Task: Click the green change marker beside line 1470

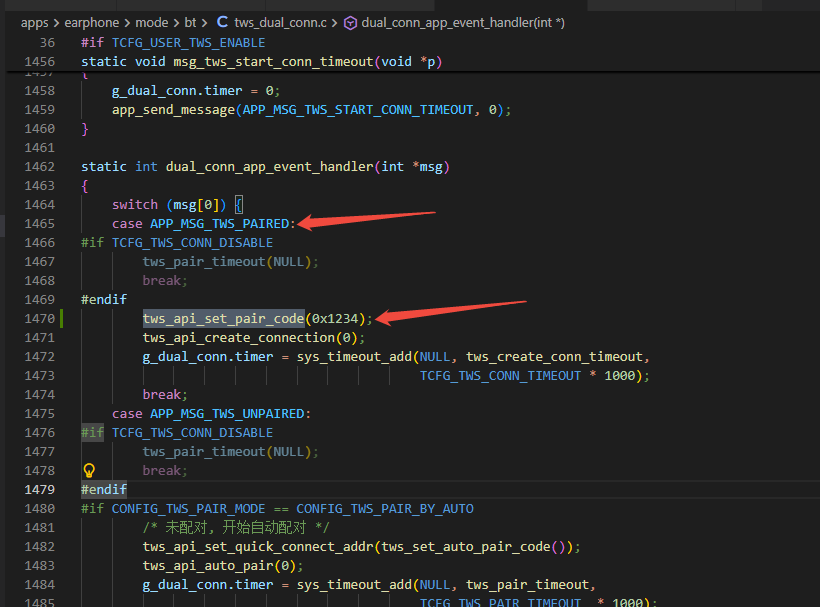Action: click(x=62, y=319)
